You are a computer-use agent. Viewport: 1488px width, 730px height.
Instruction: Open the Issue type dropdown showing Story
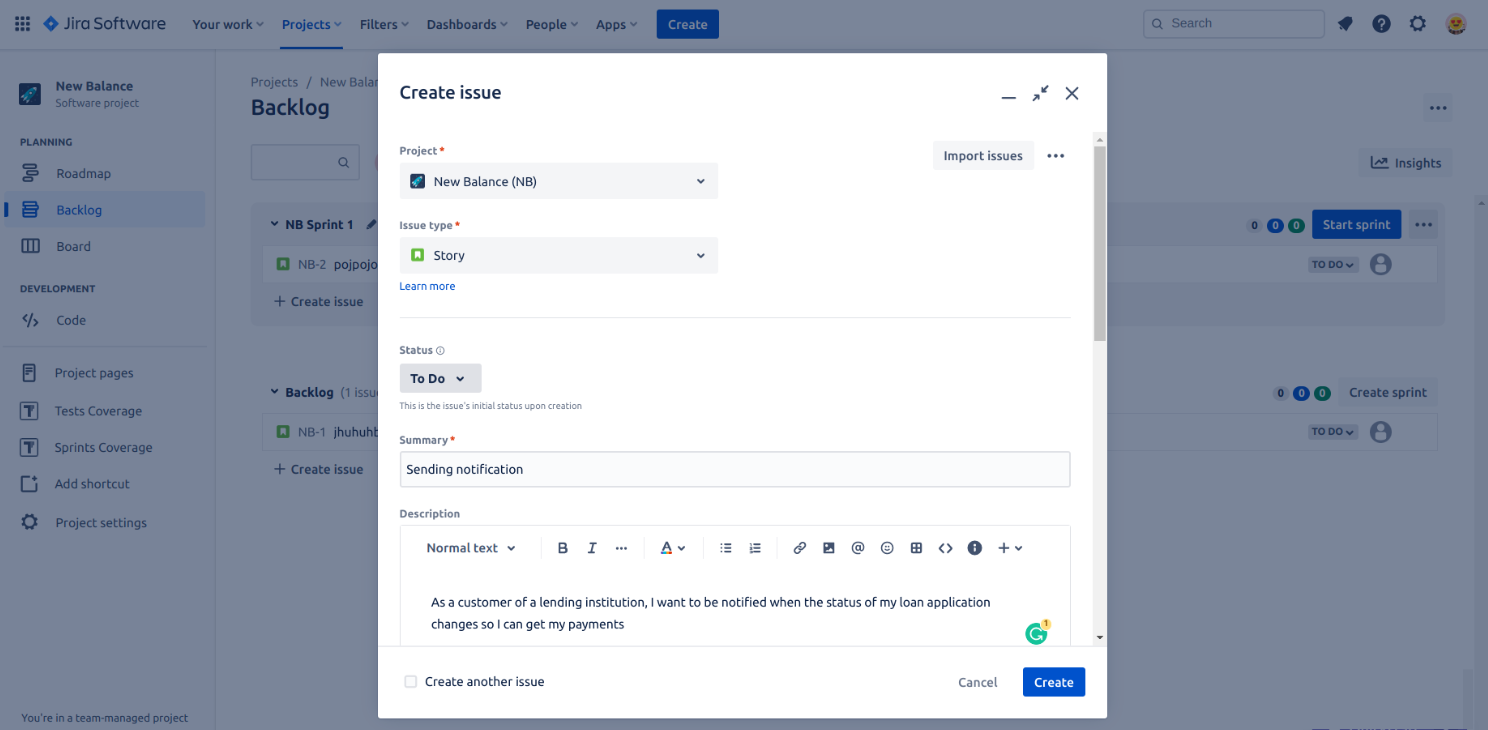click(558, 255)
